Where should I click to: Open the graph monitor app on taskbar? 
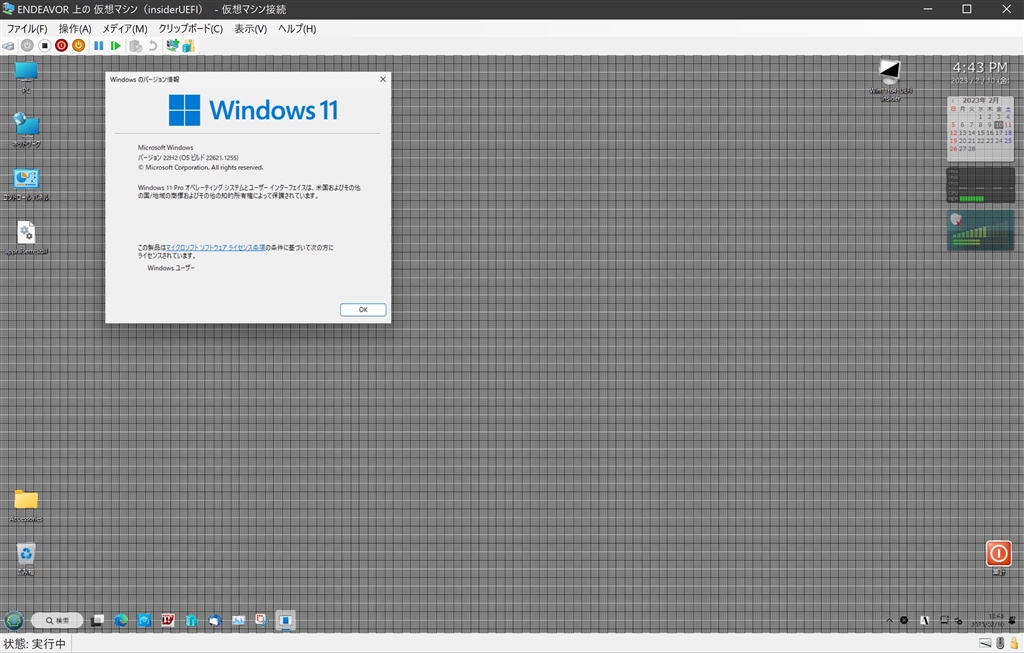[x=238, y=620]
